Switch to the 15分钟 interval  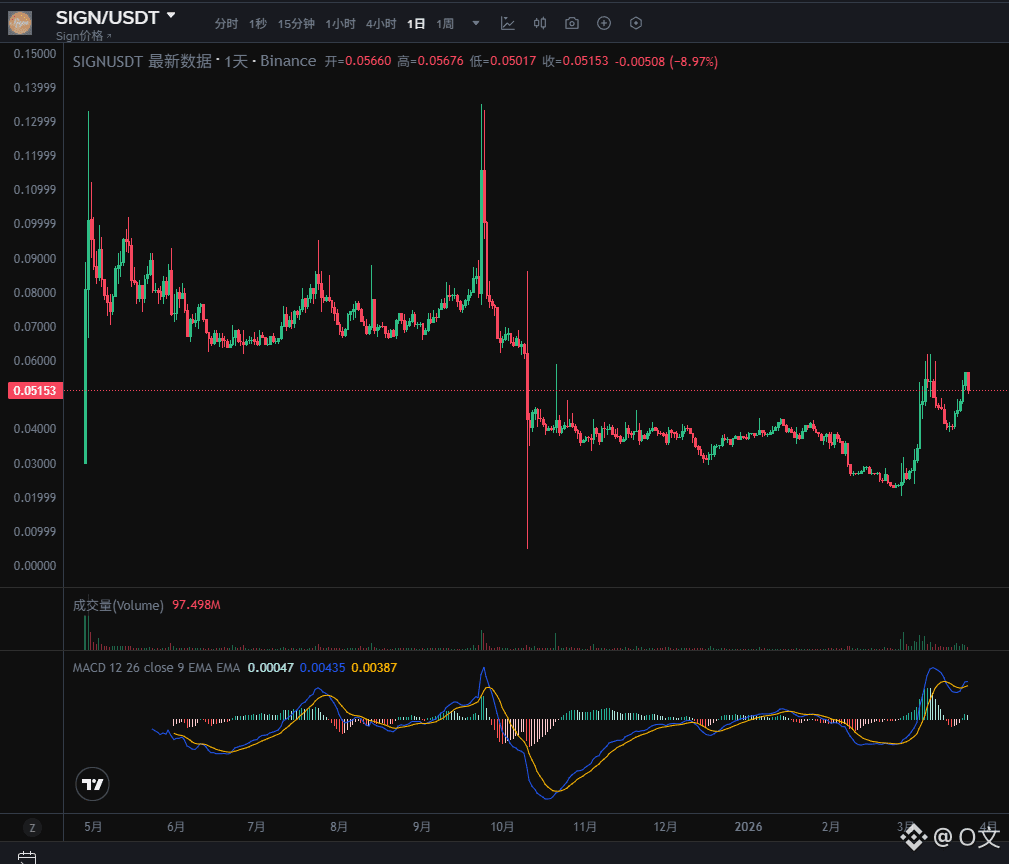[x=296, y=24]
